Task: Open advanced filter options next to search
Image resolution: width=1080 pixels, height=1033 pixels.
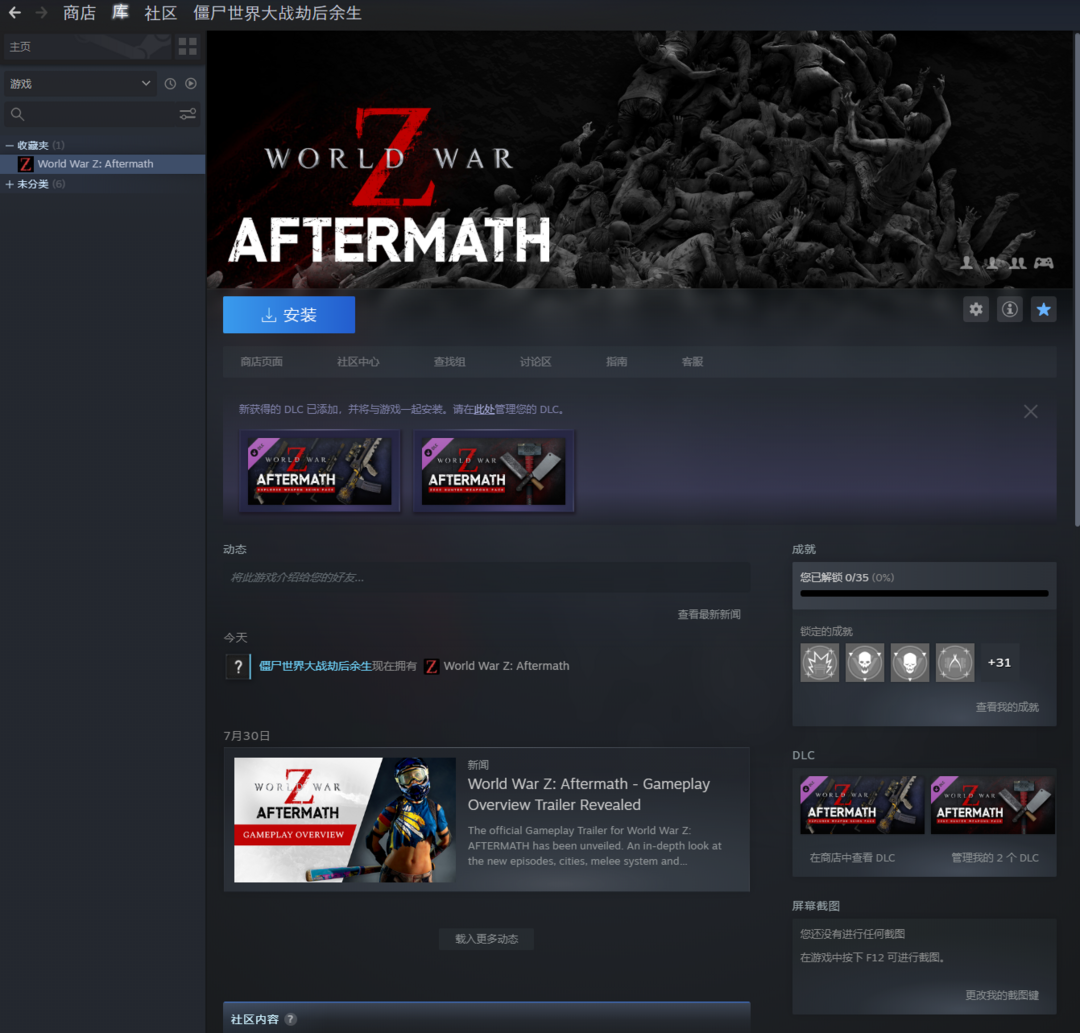Action: pos(188,114)
